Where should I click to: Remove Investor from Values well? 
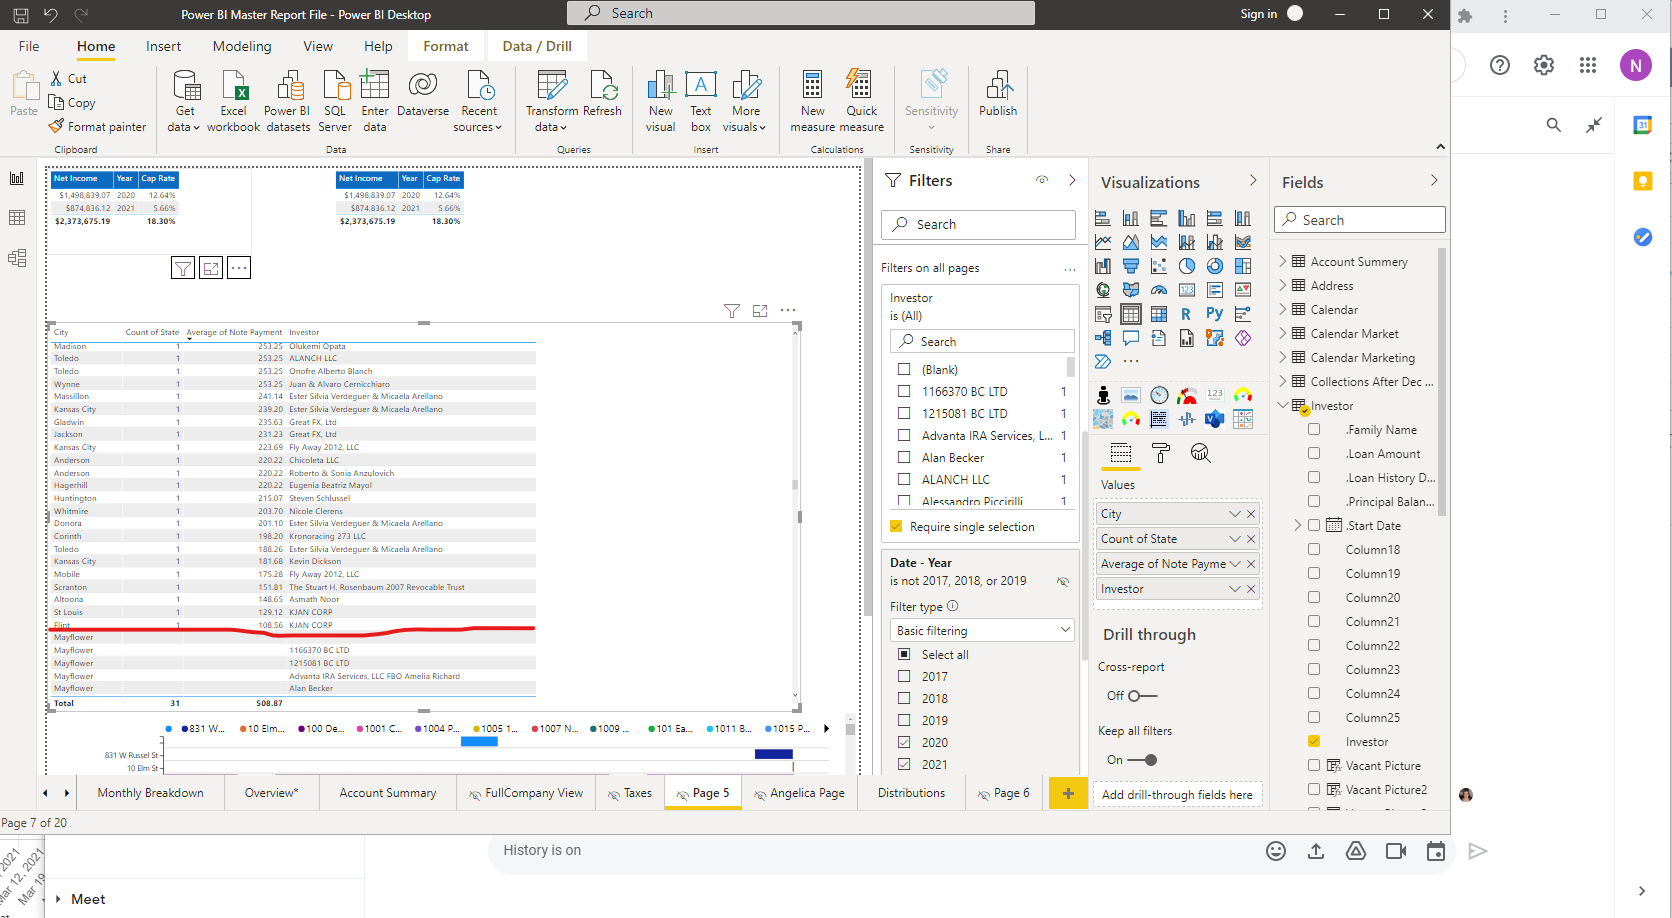pyautogui.click(x=1251, y=589)
